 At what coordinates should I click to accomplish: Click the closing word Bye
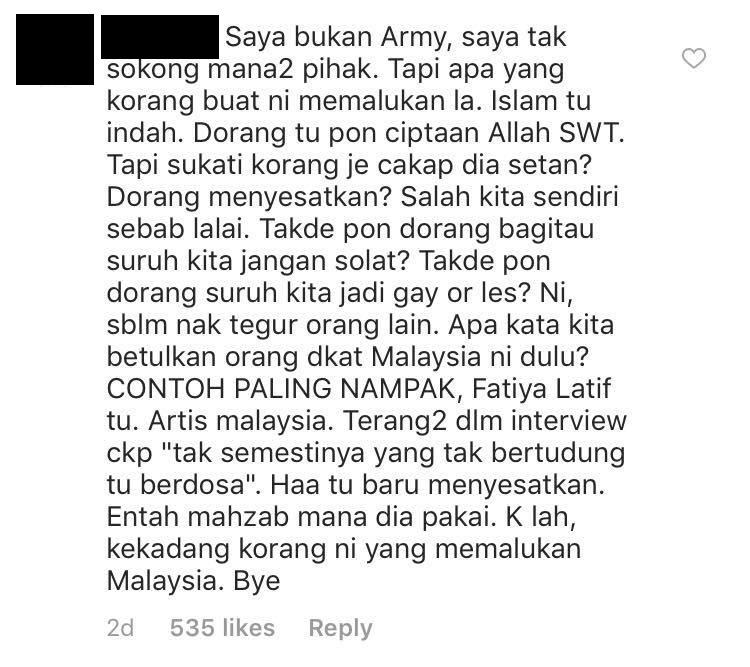point(257,581)
